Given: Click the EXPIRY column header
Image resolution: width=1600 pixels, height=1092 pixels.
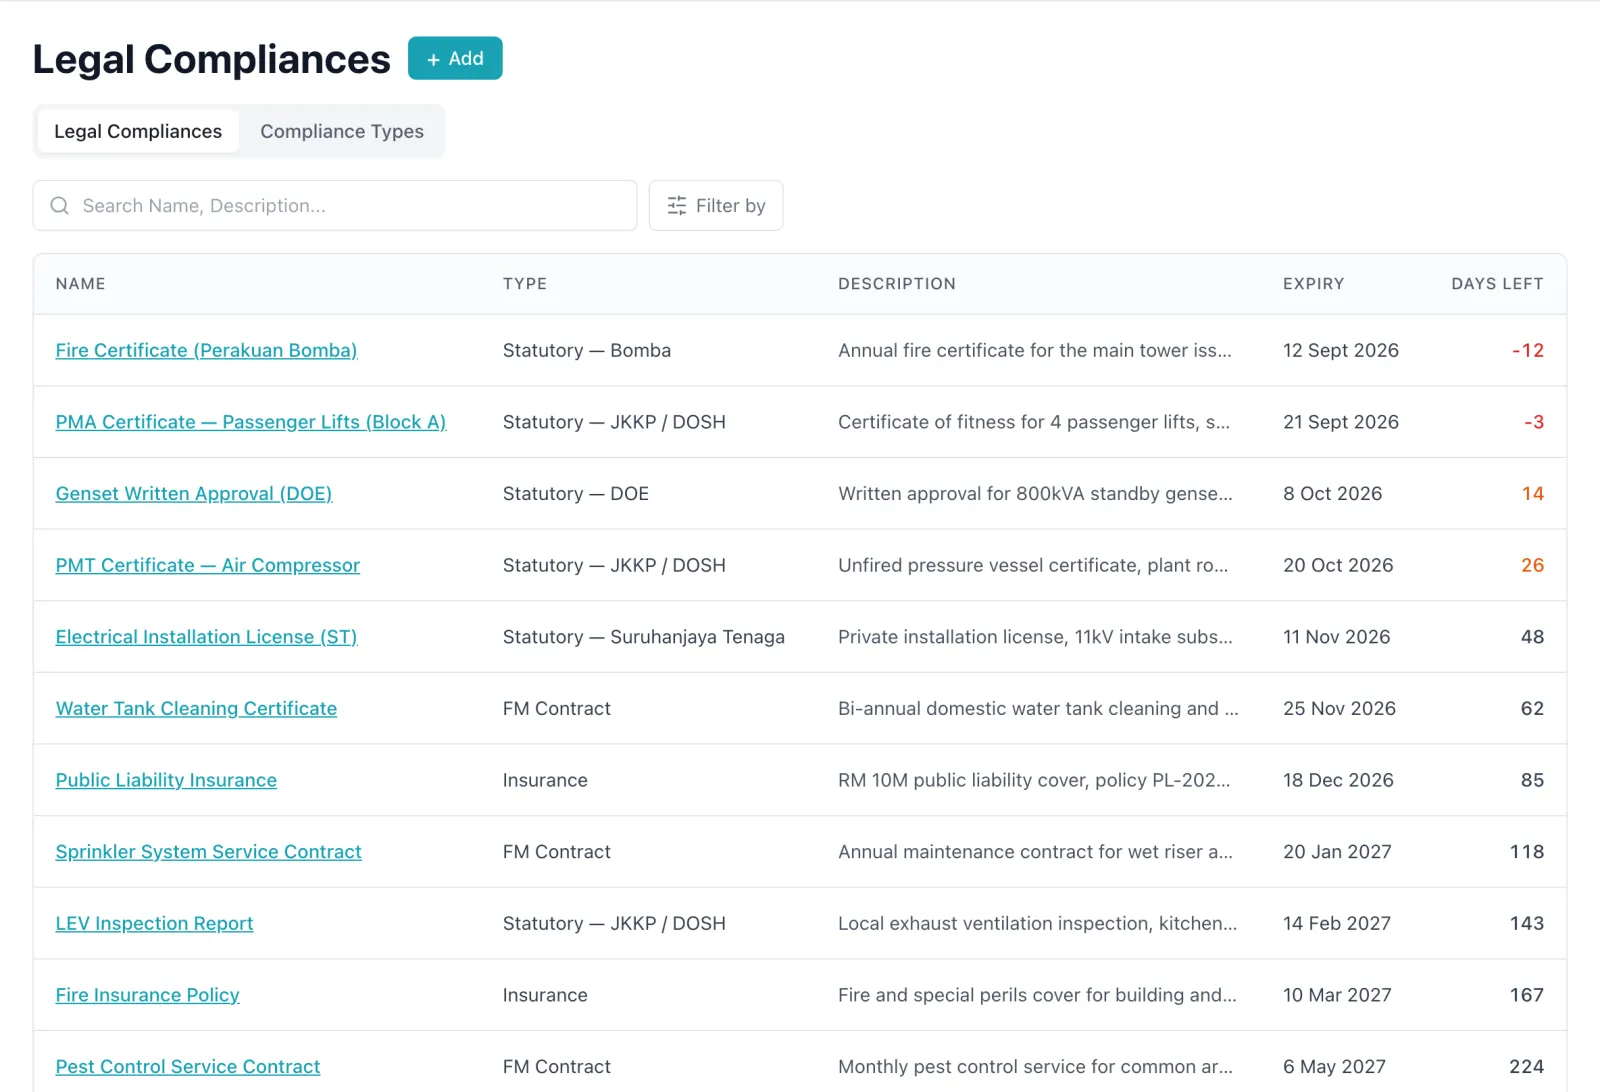Looking at the screenshot, I should pos(1314,284).
